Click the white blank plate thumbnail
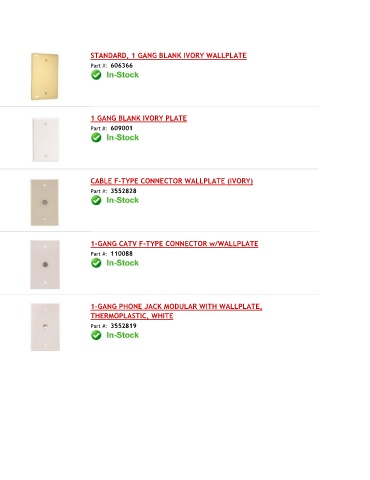370x480 pixels. 46,140
